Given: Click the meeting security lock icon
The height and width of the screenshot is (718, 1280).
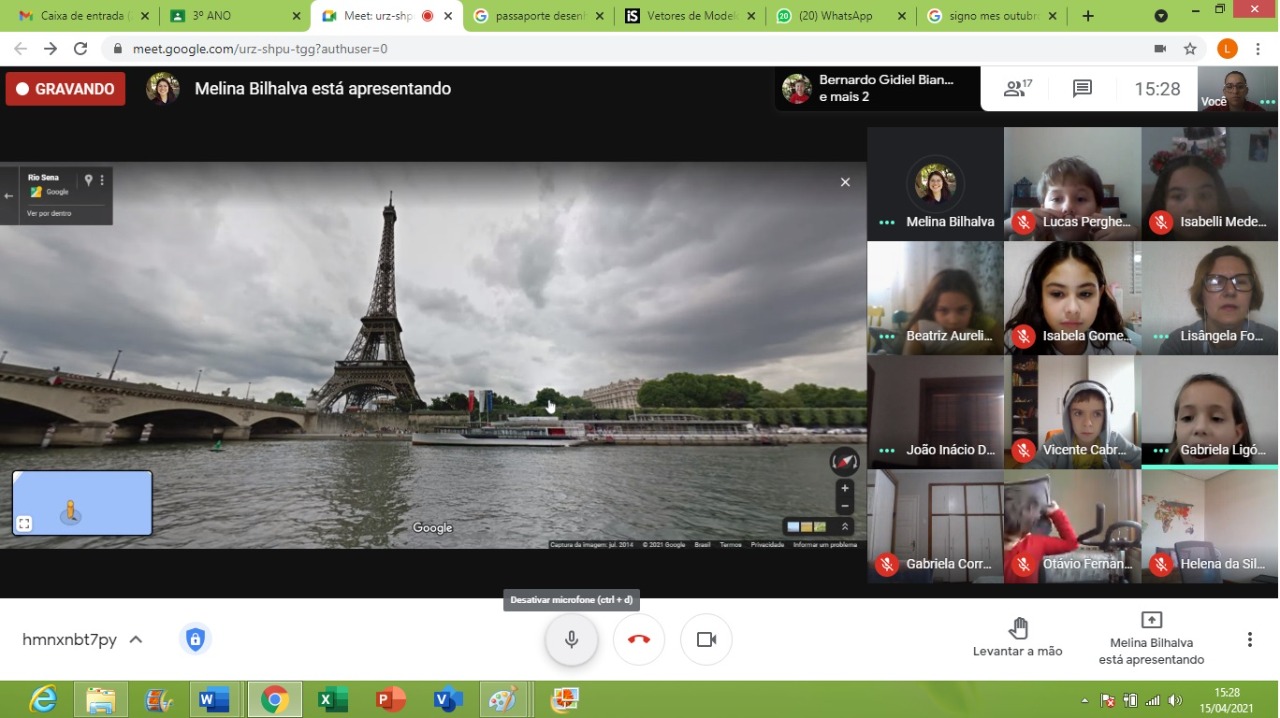Looking at the screenshot, I should tap(195, 639).
